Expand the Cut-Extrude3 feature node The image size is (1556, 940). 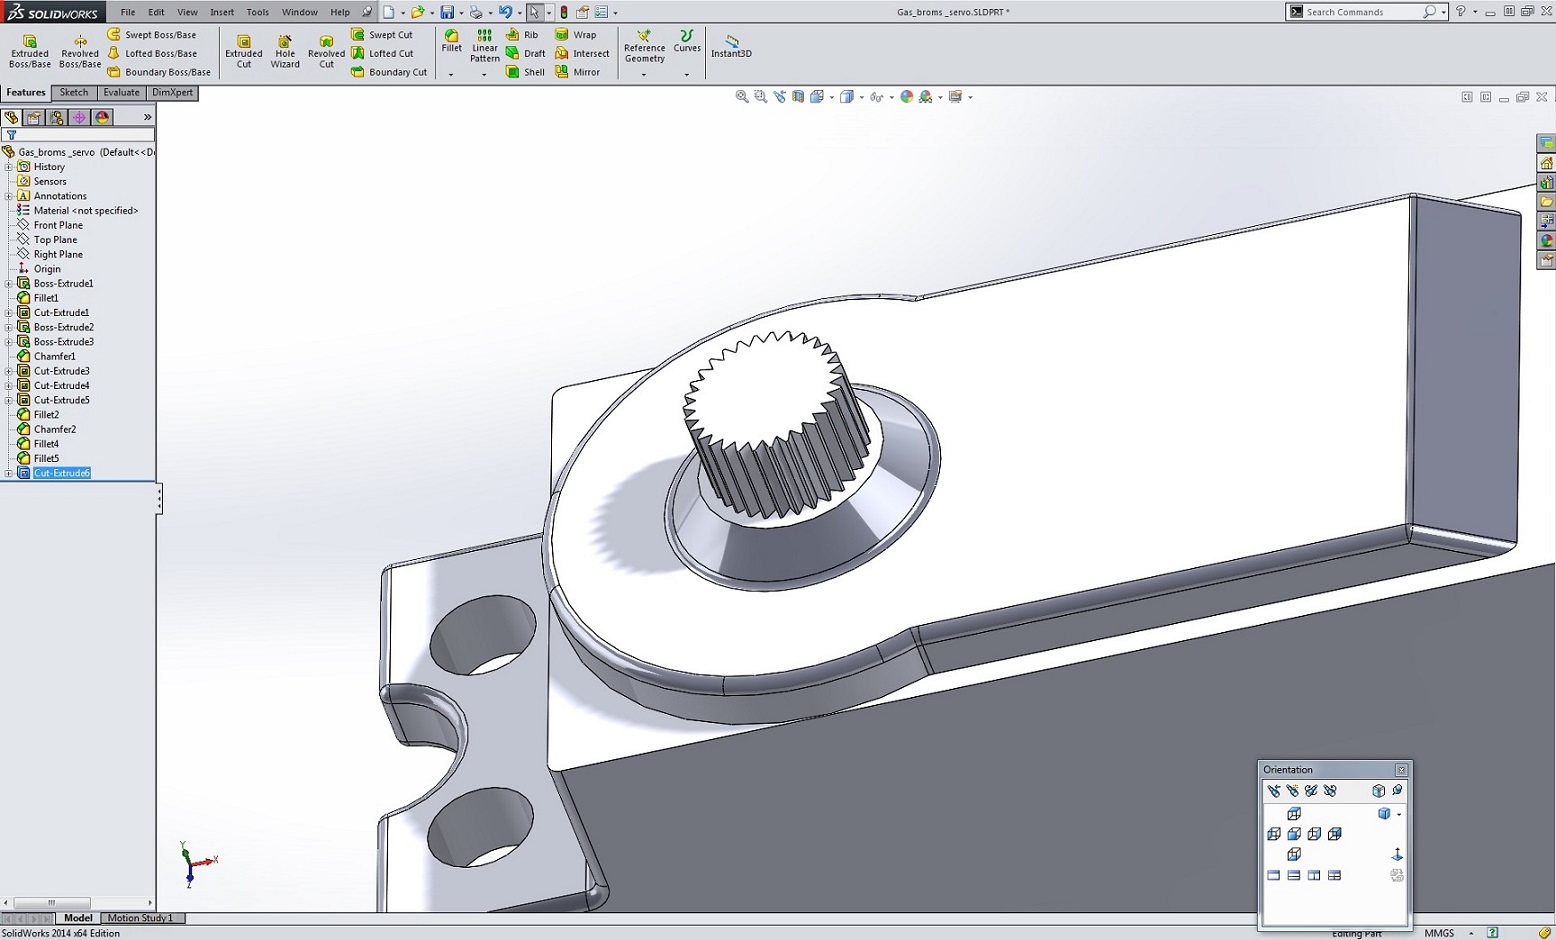(x=9, y=371)
